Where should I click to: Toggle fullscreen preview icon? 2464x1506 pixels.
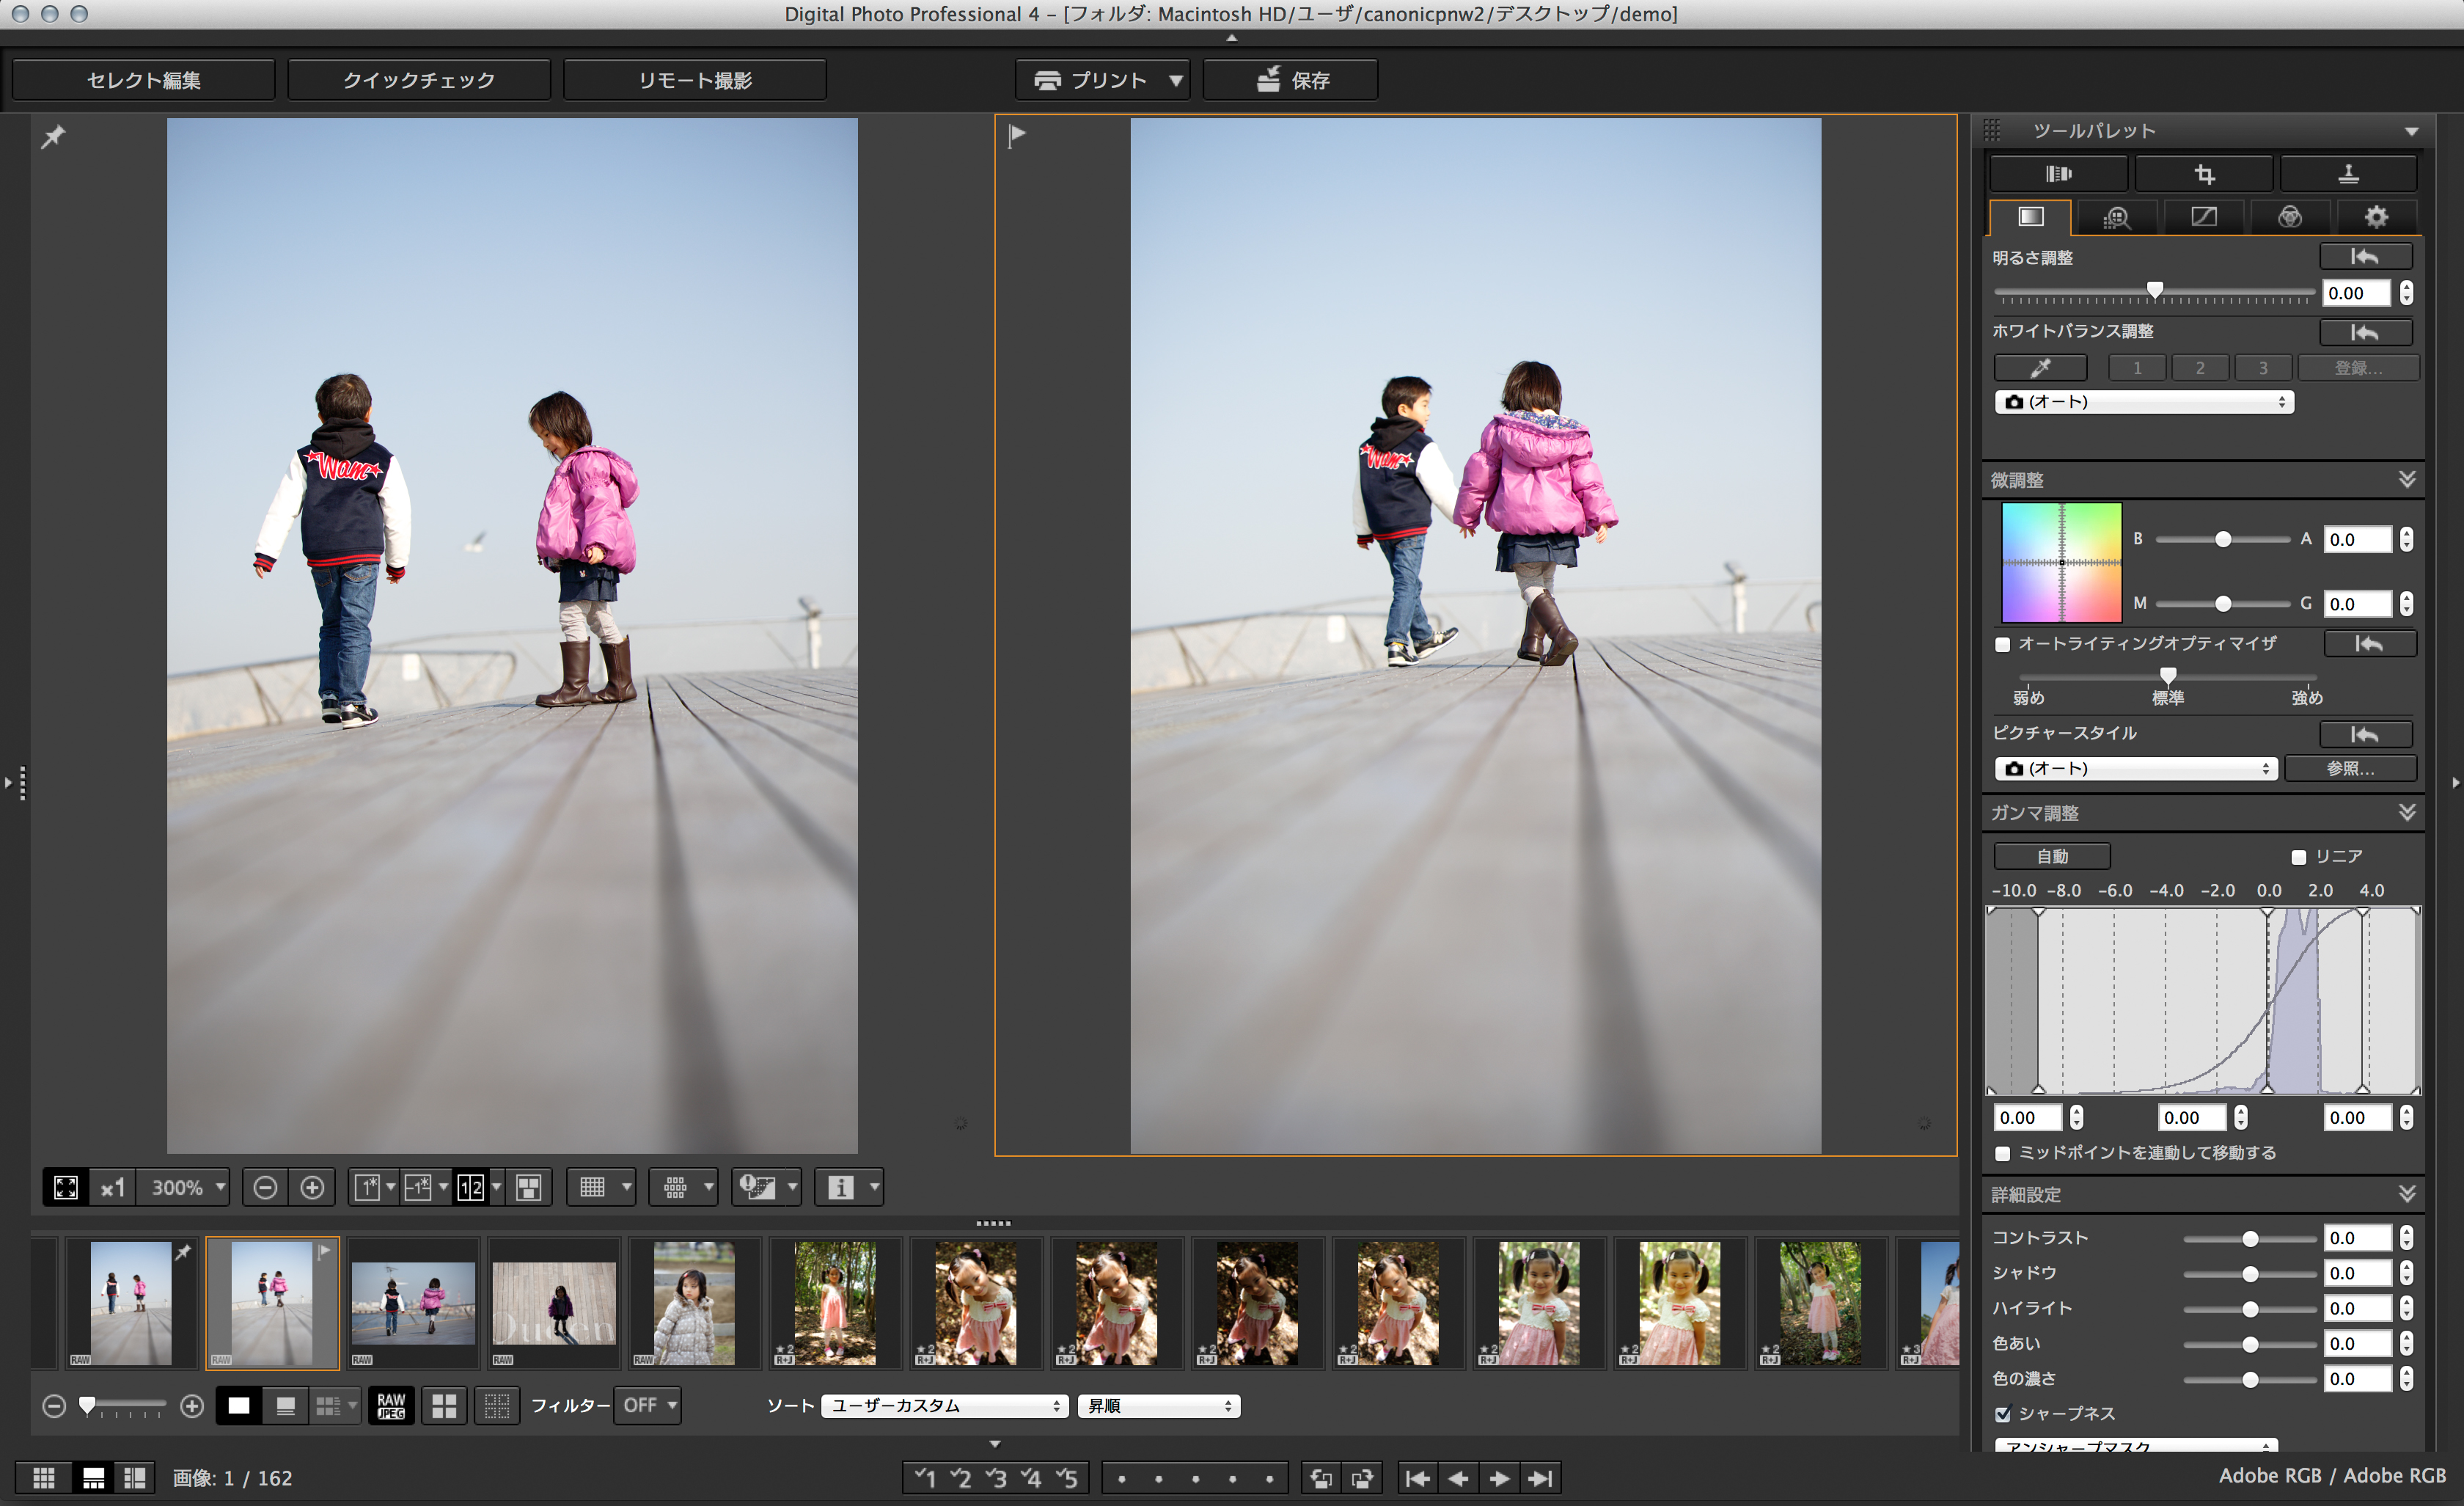tap(66, 1187)
